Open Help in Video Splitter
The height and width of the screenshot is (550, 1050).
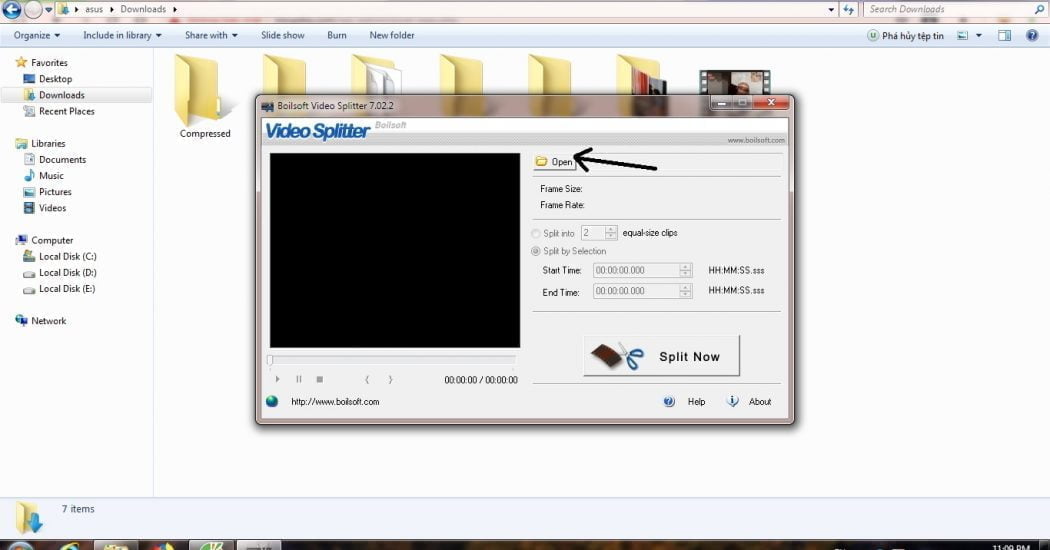(x=696, y=401)
